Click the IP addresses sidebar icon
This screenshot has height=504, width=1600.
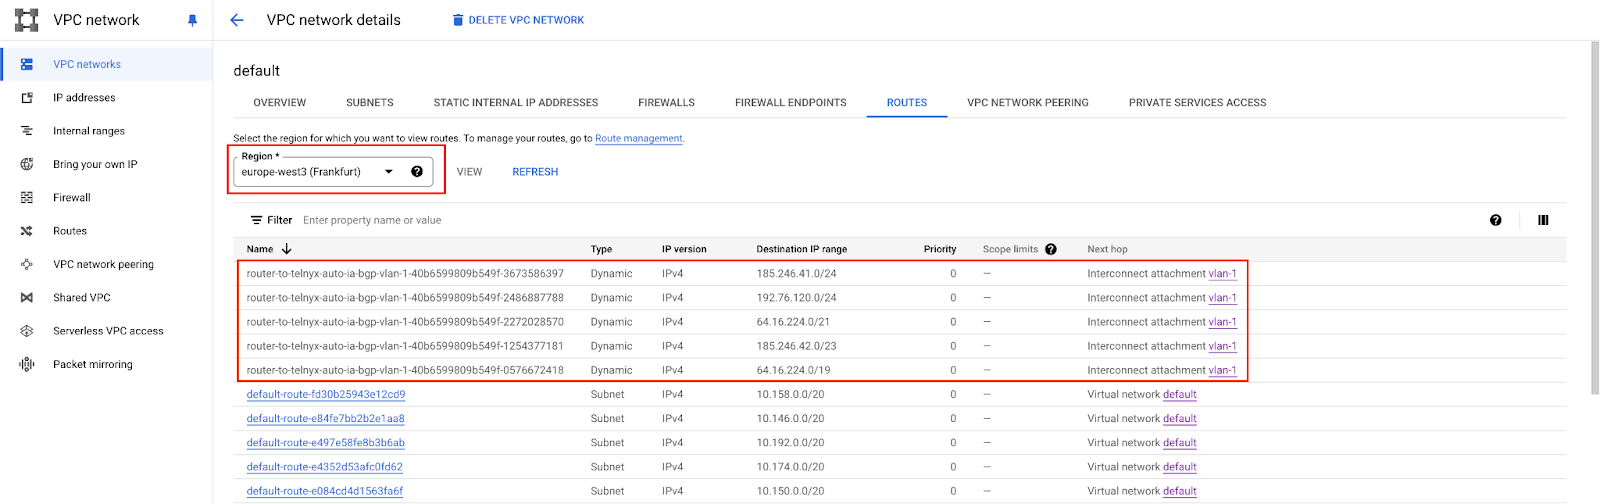coord(27,98)
